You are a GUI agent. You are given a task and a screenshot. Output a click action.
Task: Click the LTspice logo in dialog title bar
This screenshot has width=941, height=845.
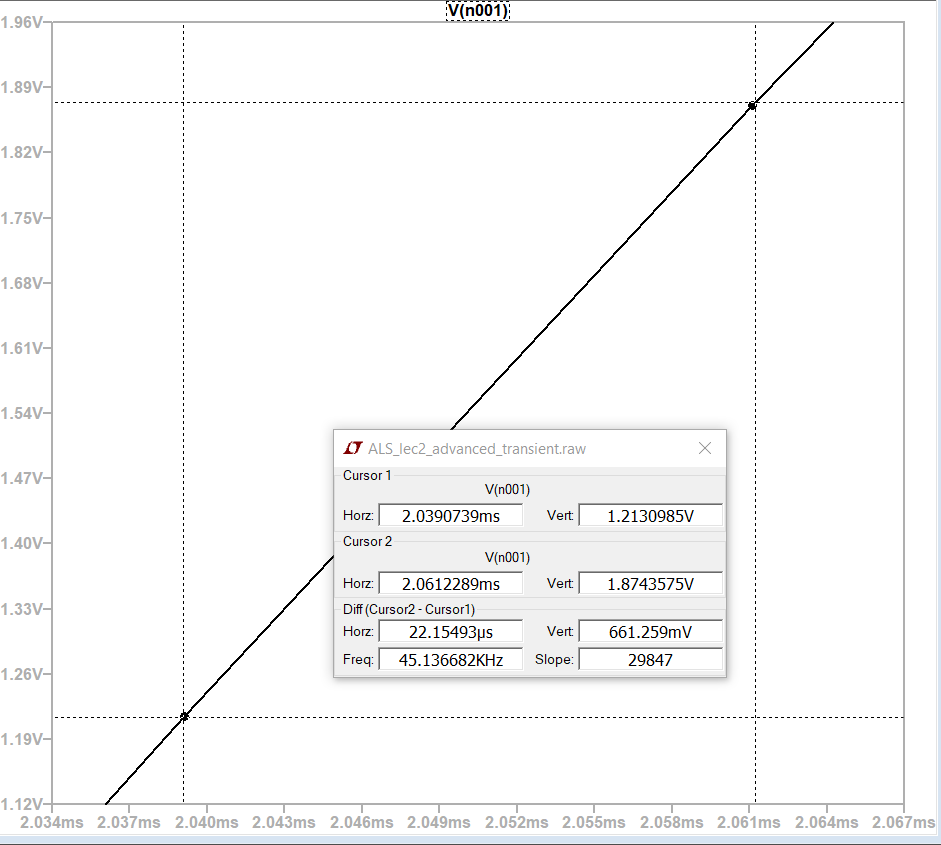(351, 448)
